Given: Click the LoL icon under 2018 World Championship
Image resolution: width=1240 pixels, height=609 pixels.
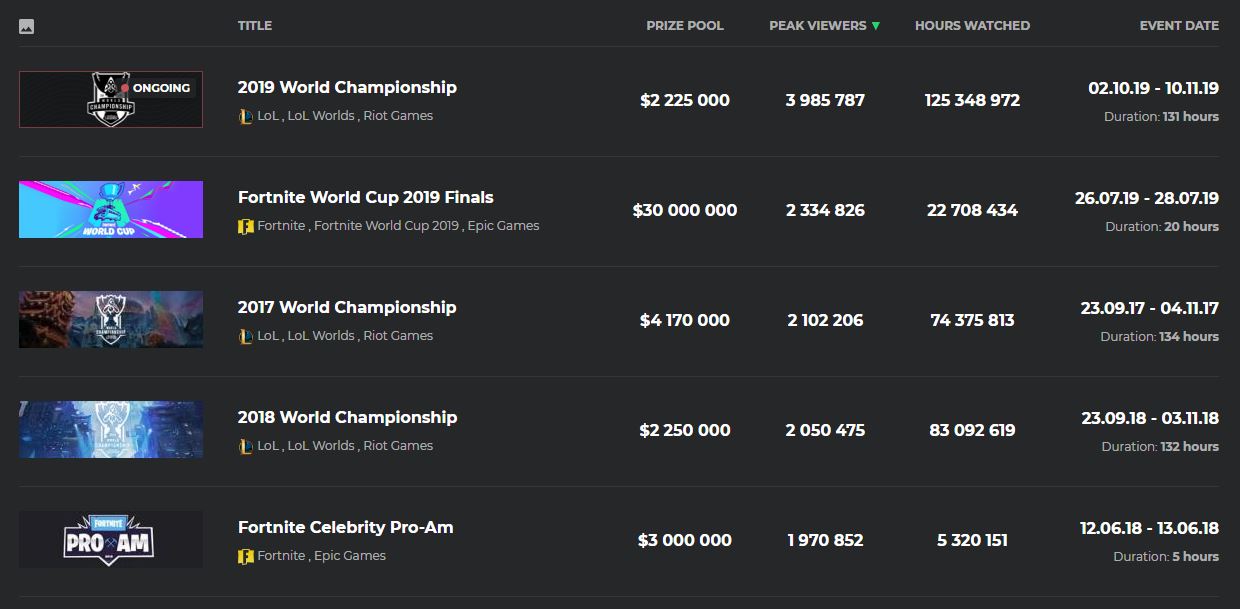Looking at the screenshot, I should 246,446.
